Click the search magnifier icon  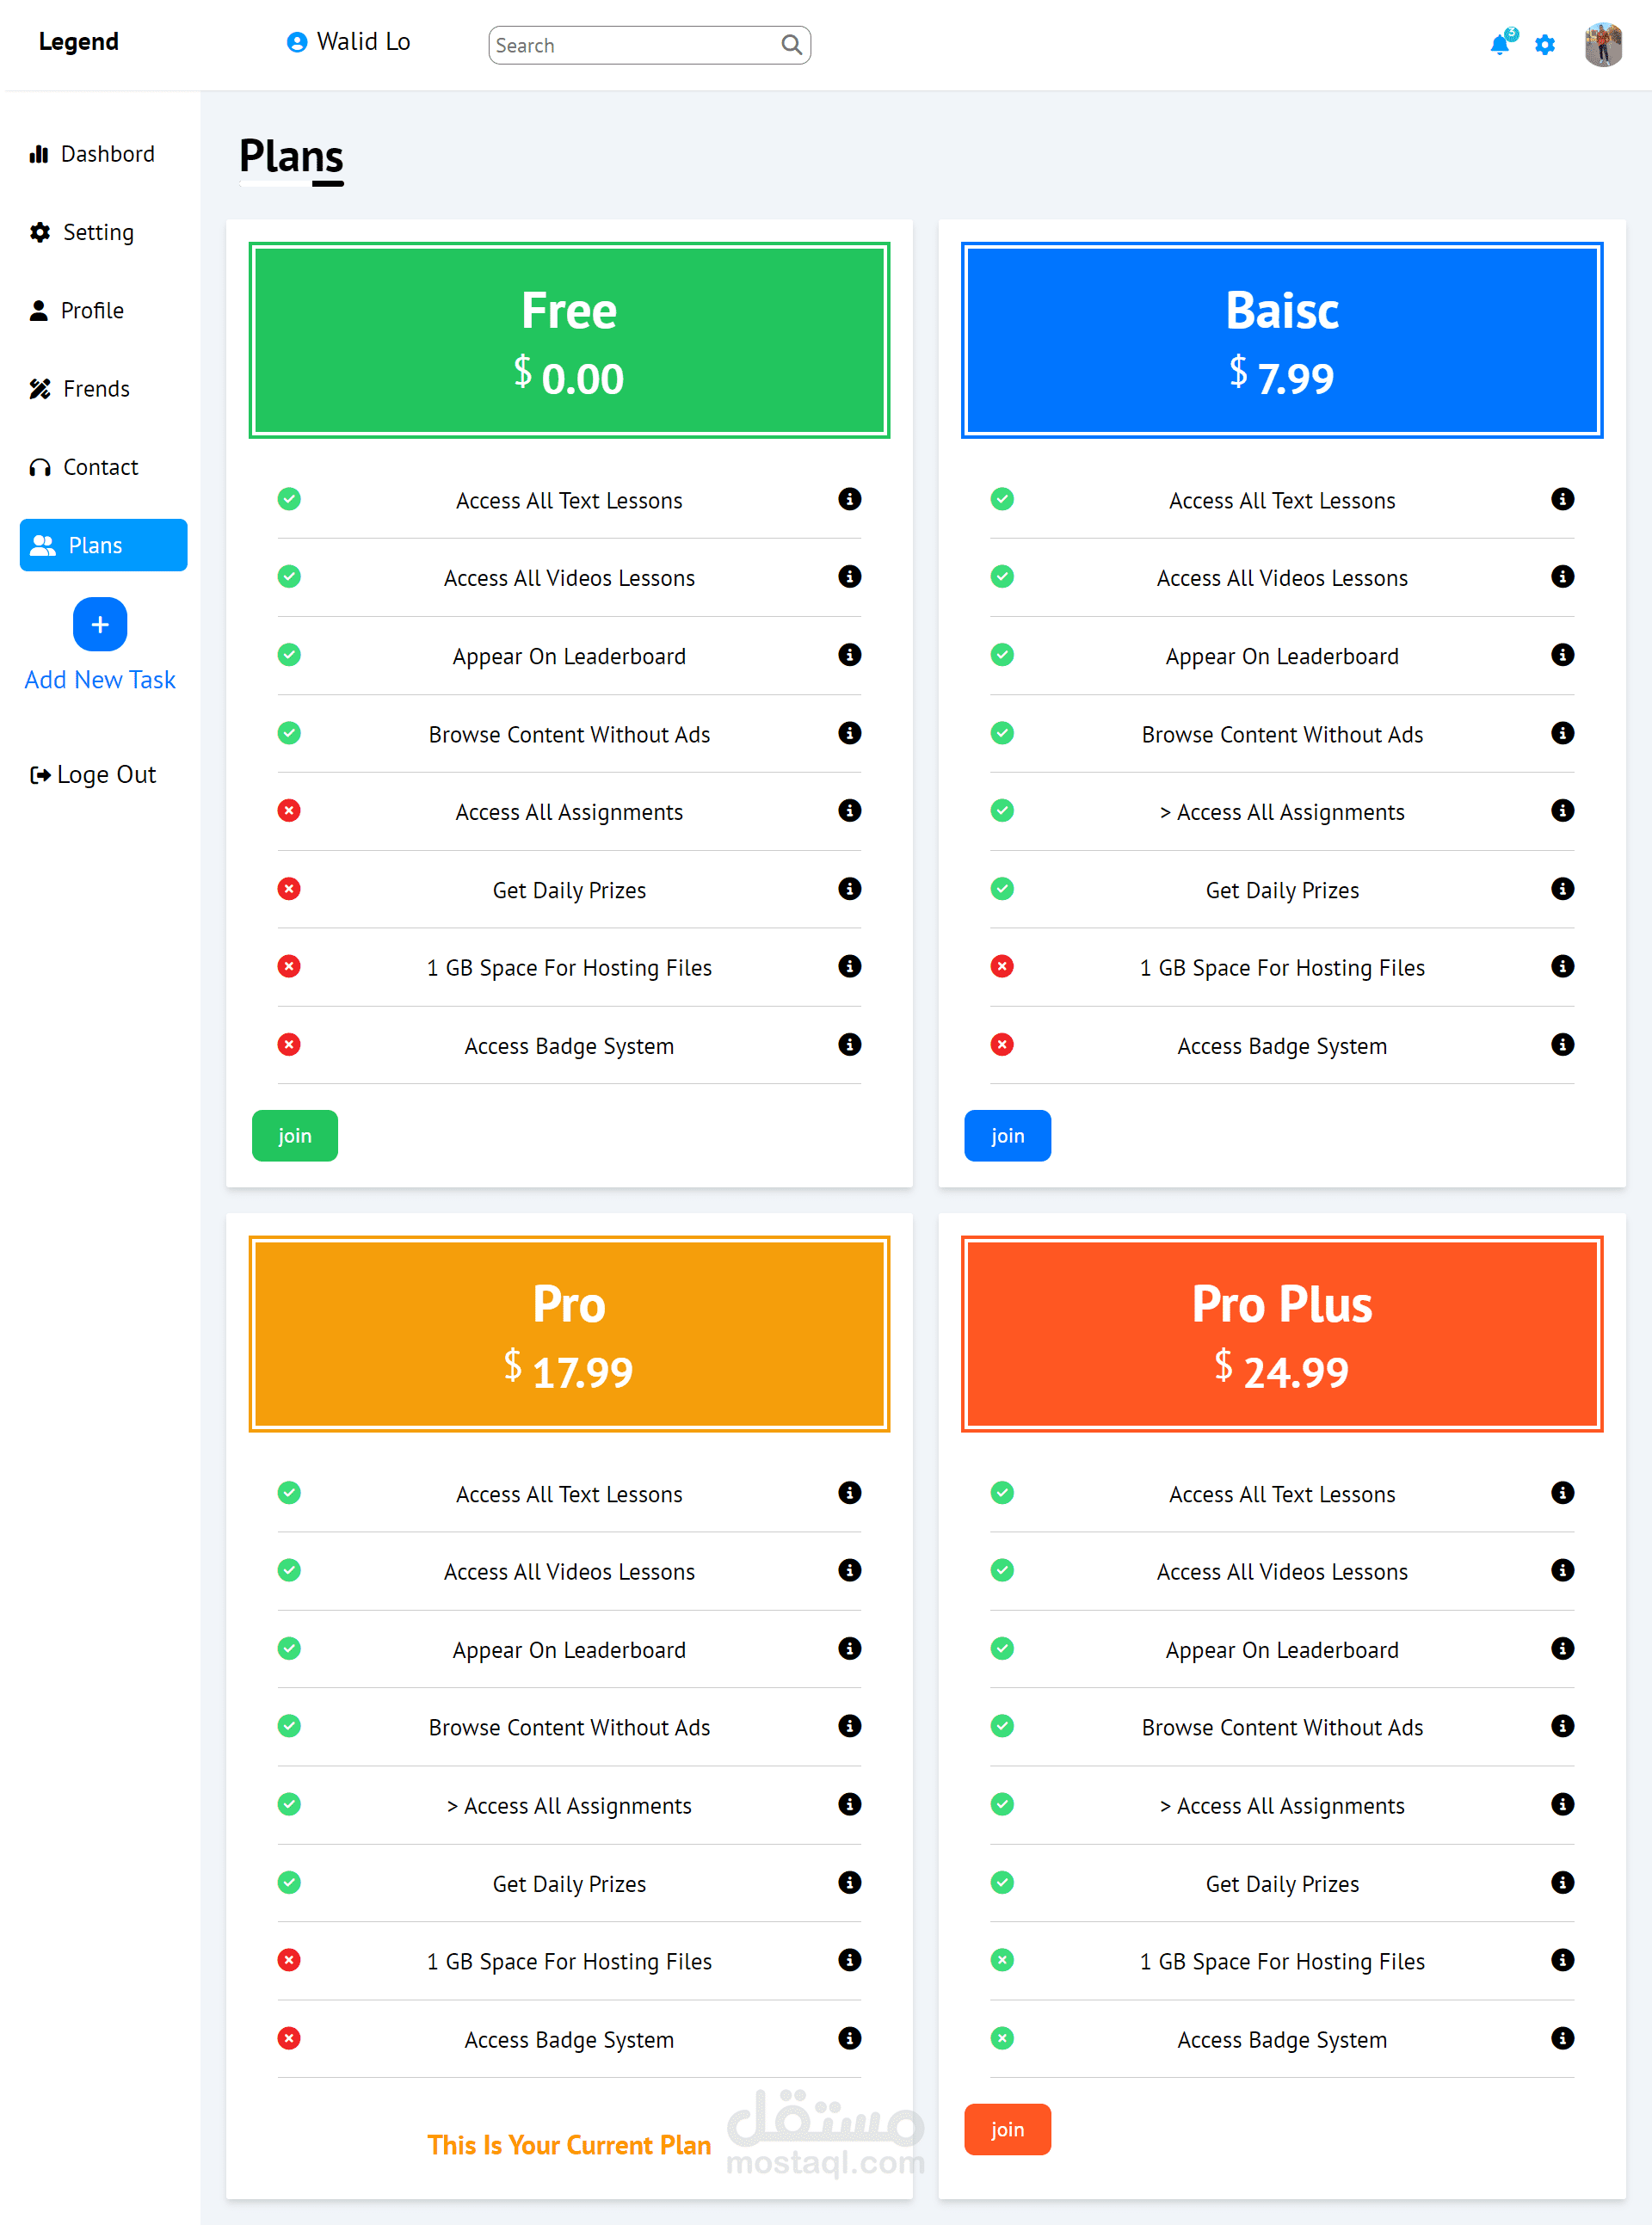coord(791,45)
